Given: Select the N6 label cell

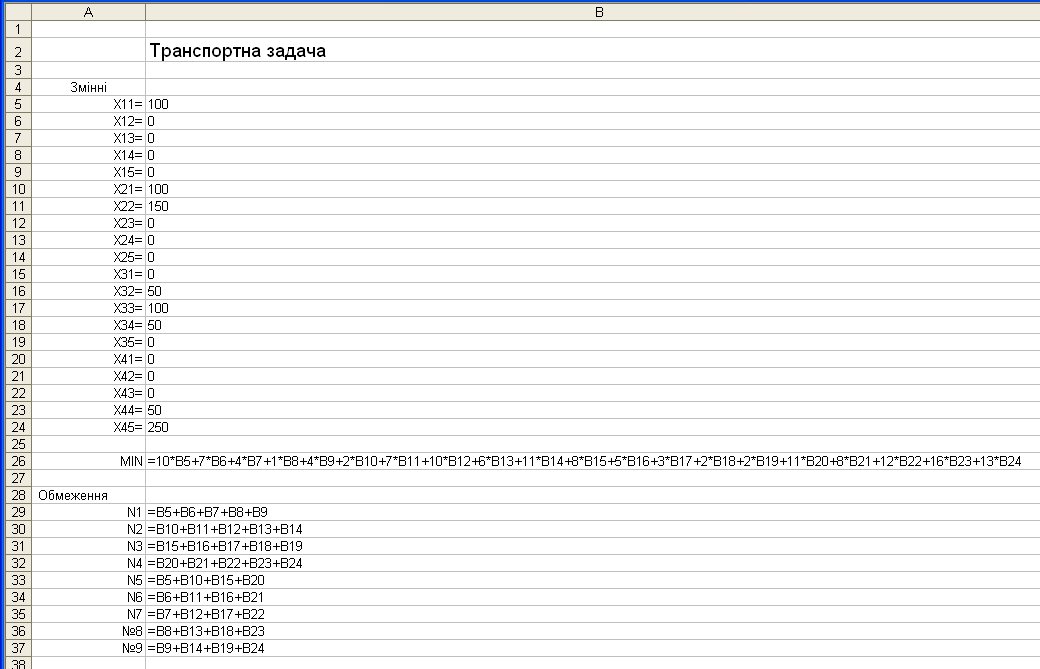Looking at the screenshot, I should pyautogui.click(x=88, y=597).
